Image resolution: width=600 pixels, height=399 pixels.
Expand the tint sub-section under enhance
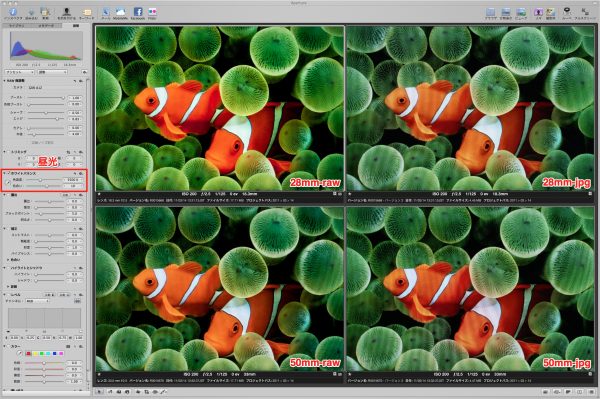tap(8, 259)
